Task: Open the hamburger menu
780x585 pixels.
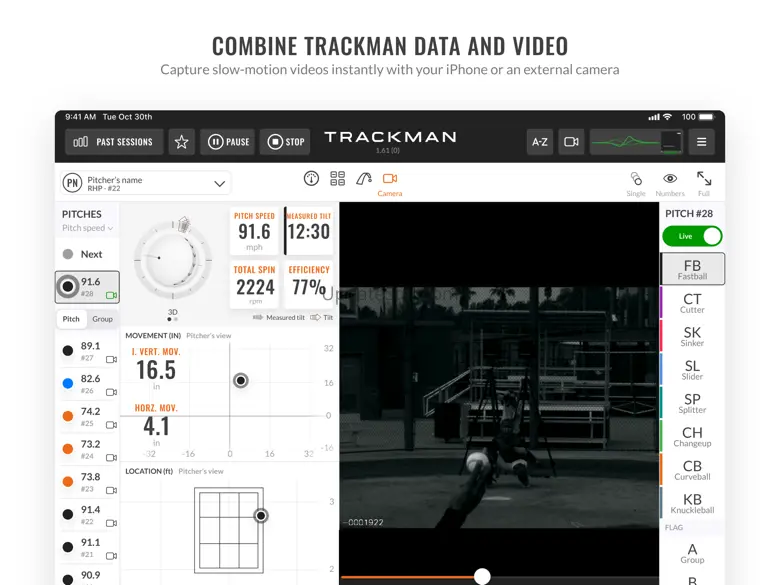Action: 701,142
